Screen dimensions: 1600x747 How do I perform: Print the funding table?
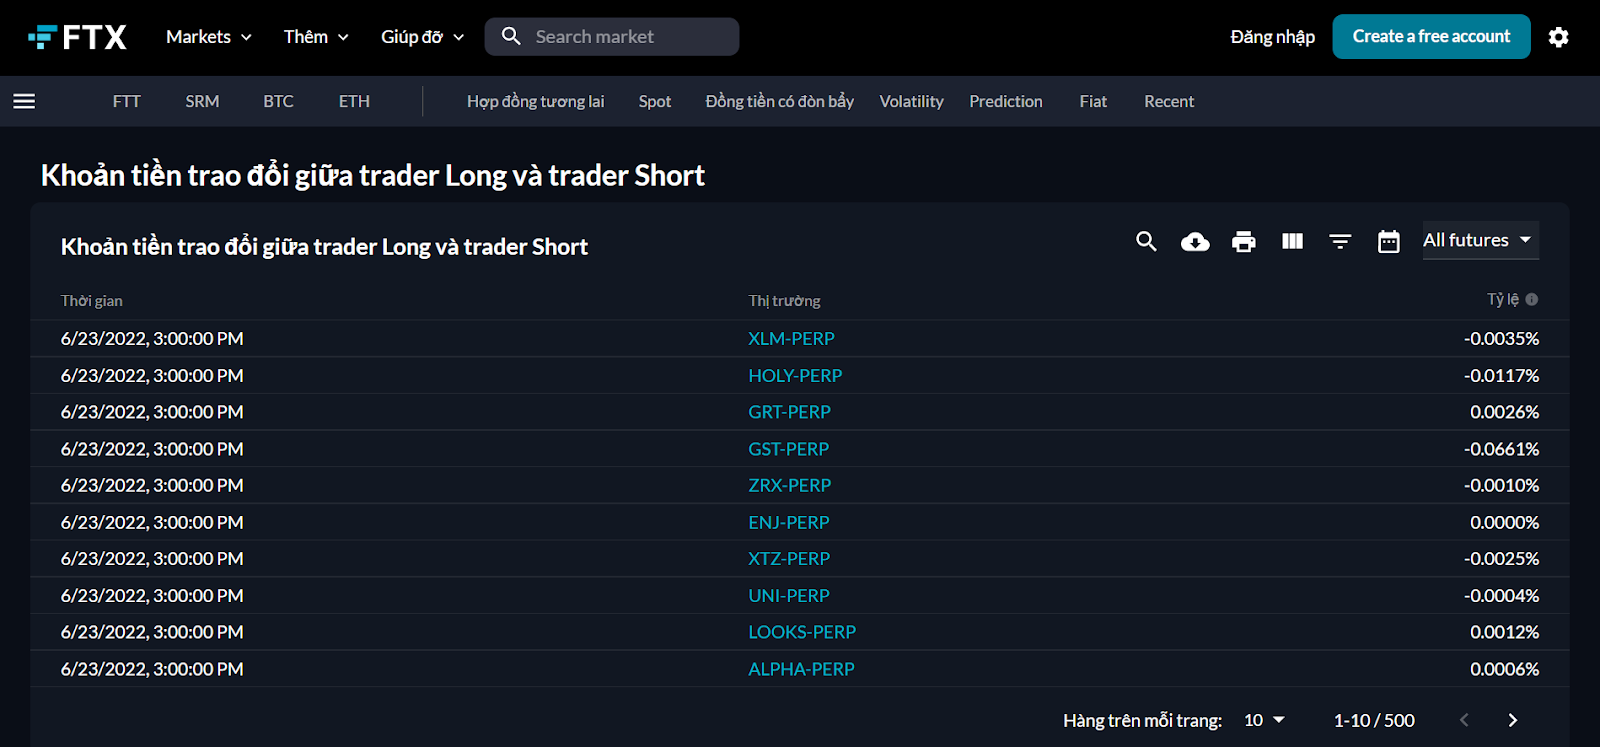pyautogui.click(x=1244, y=241)
